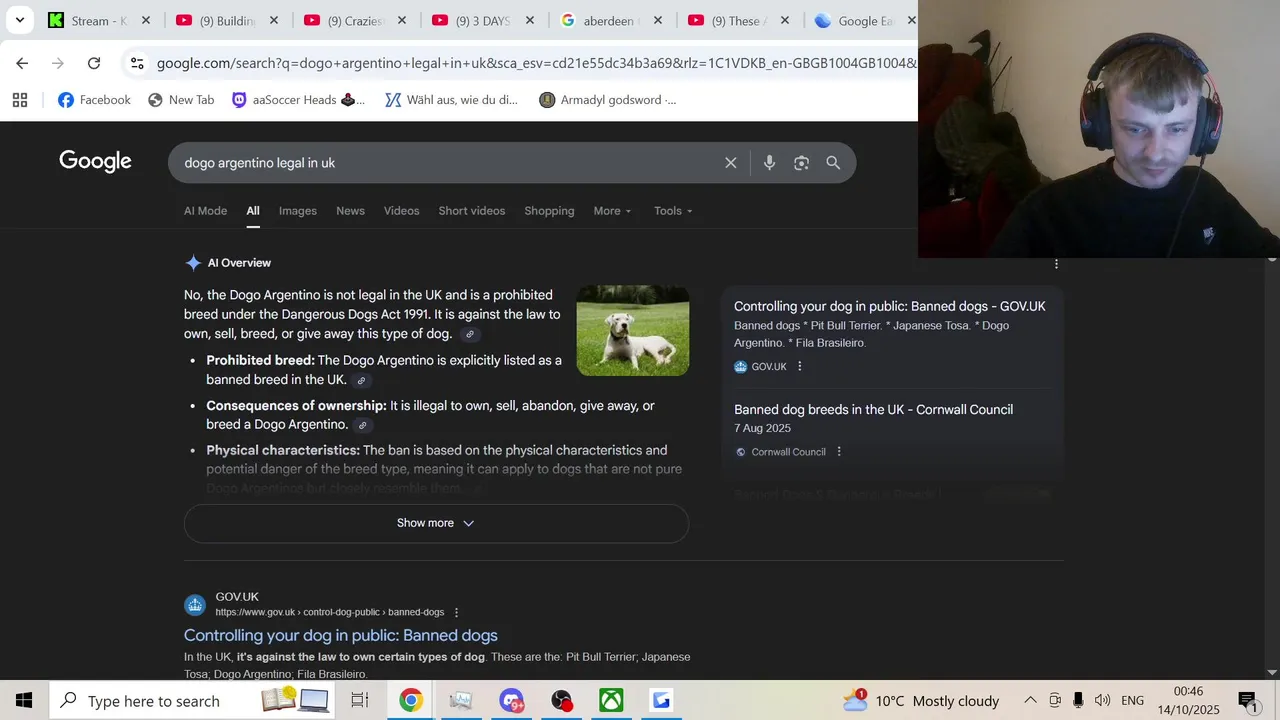1280x720 pixels.
Task: Open OBS Studio from the taskbar
Action: 561,700
